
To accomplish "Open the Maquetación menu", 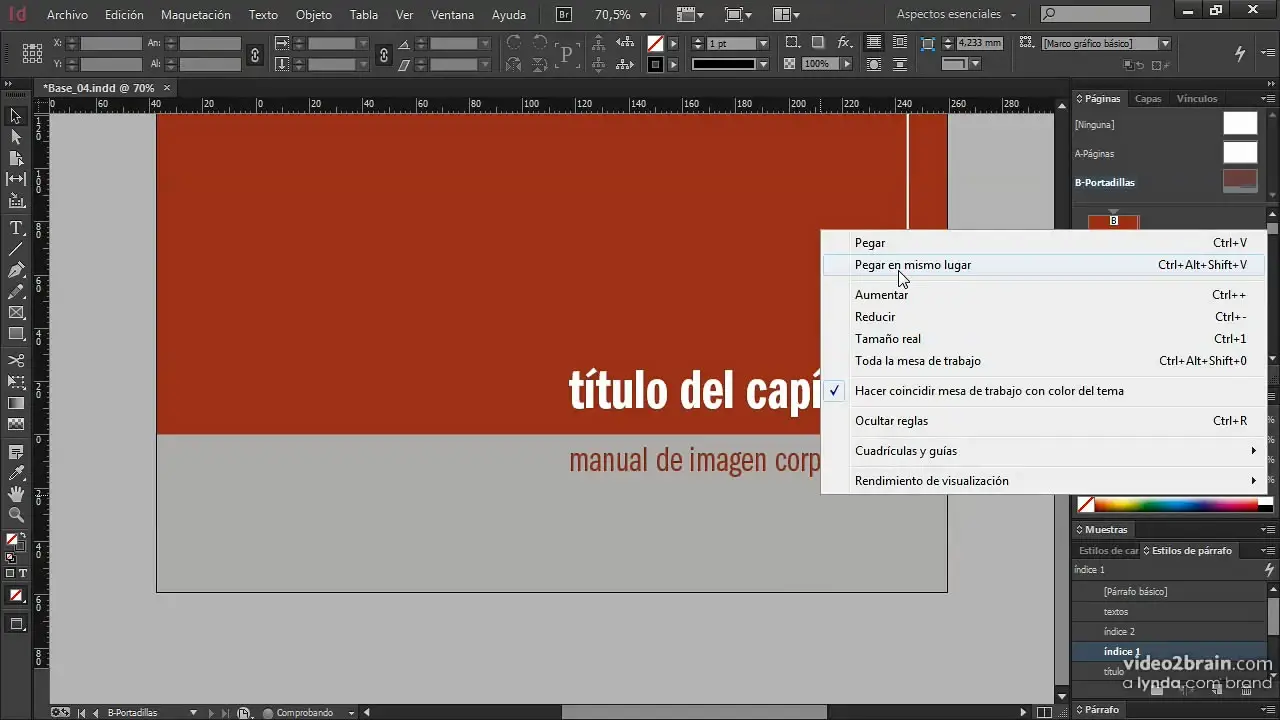I will [196, 15].
